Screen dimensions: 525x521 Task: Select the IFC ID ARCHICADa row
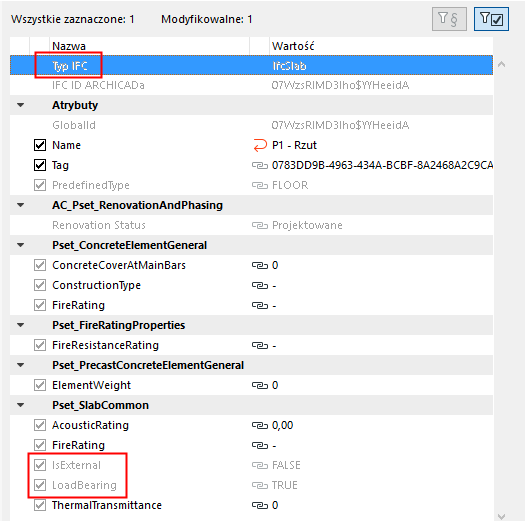[x=251, y=85]
